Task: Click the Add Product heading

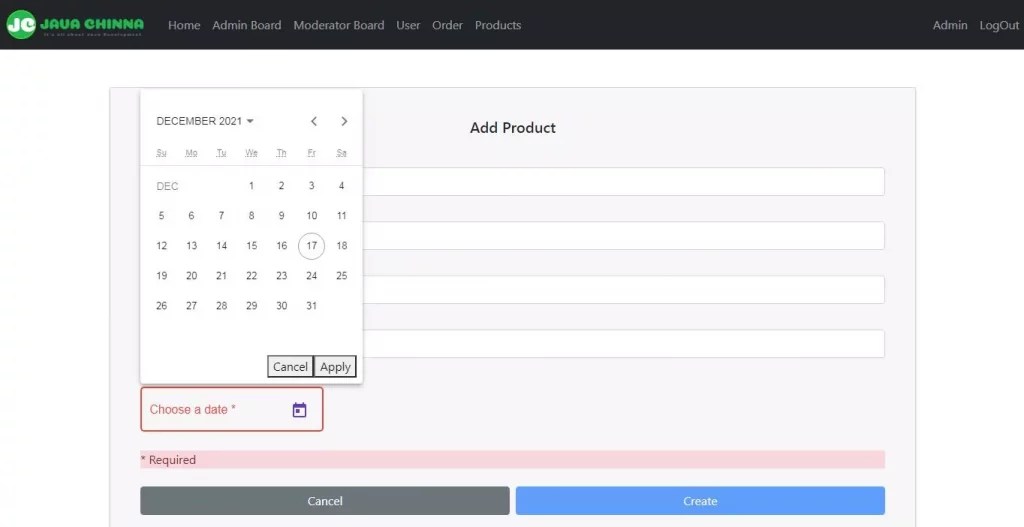Action: coord(513,127)
